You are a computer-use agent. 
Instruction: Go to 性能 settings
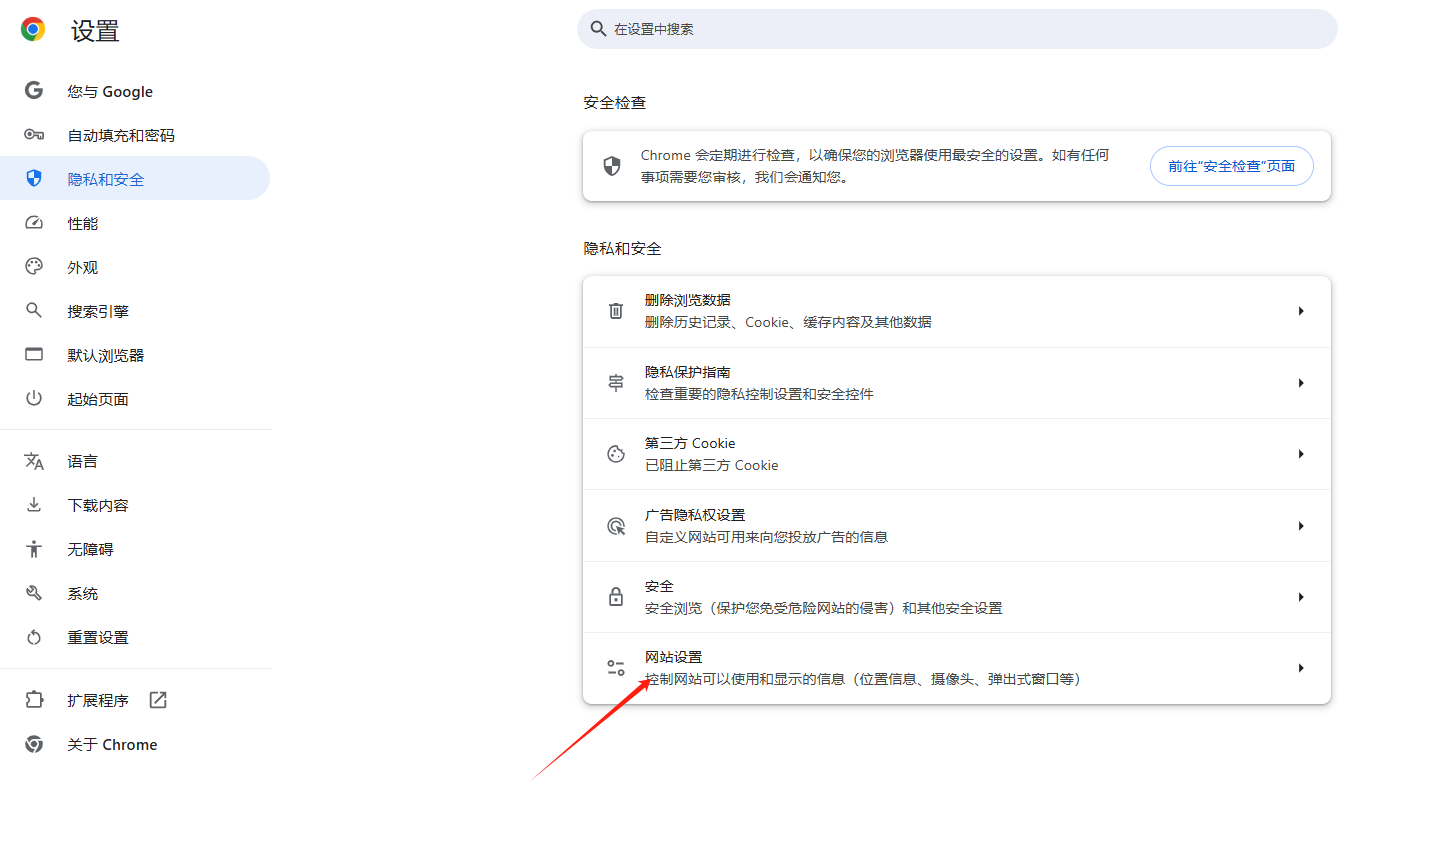pos(135,223)
